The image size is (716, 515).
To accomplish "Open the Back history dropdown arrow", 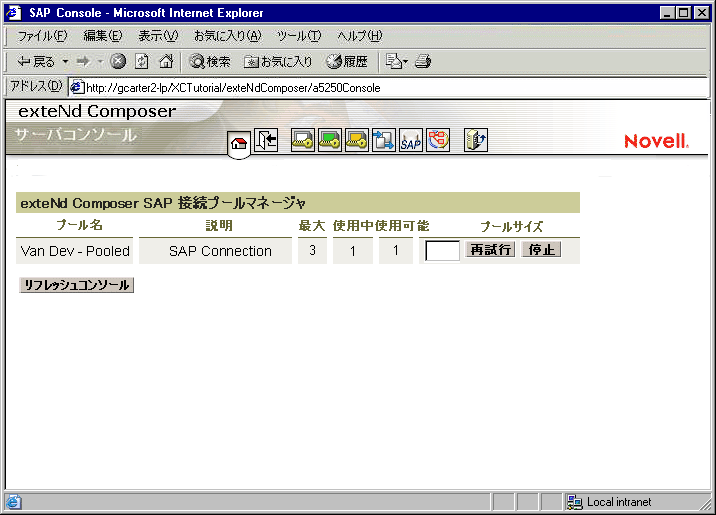I will pyautogui.click(x=65, y=61).
